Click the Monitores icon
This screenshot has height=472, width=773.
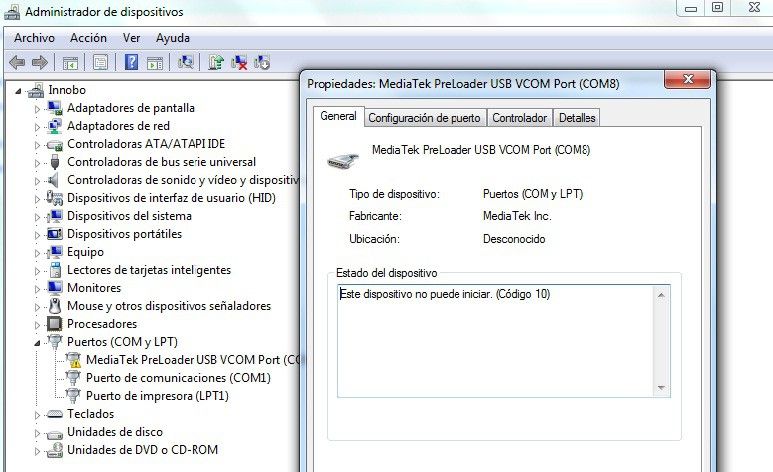click(54, 288)
